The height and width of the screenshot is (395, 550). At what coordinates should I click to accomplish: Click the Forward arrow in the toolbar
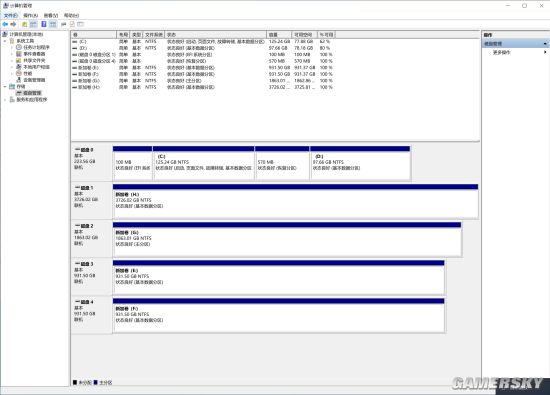(x=13, y=24)
